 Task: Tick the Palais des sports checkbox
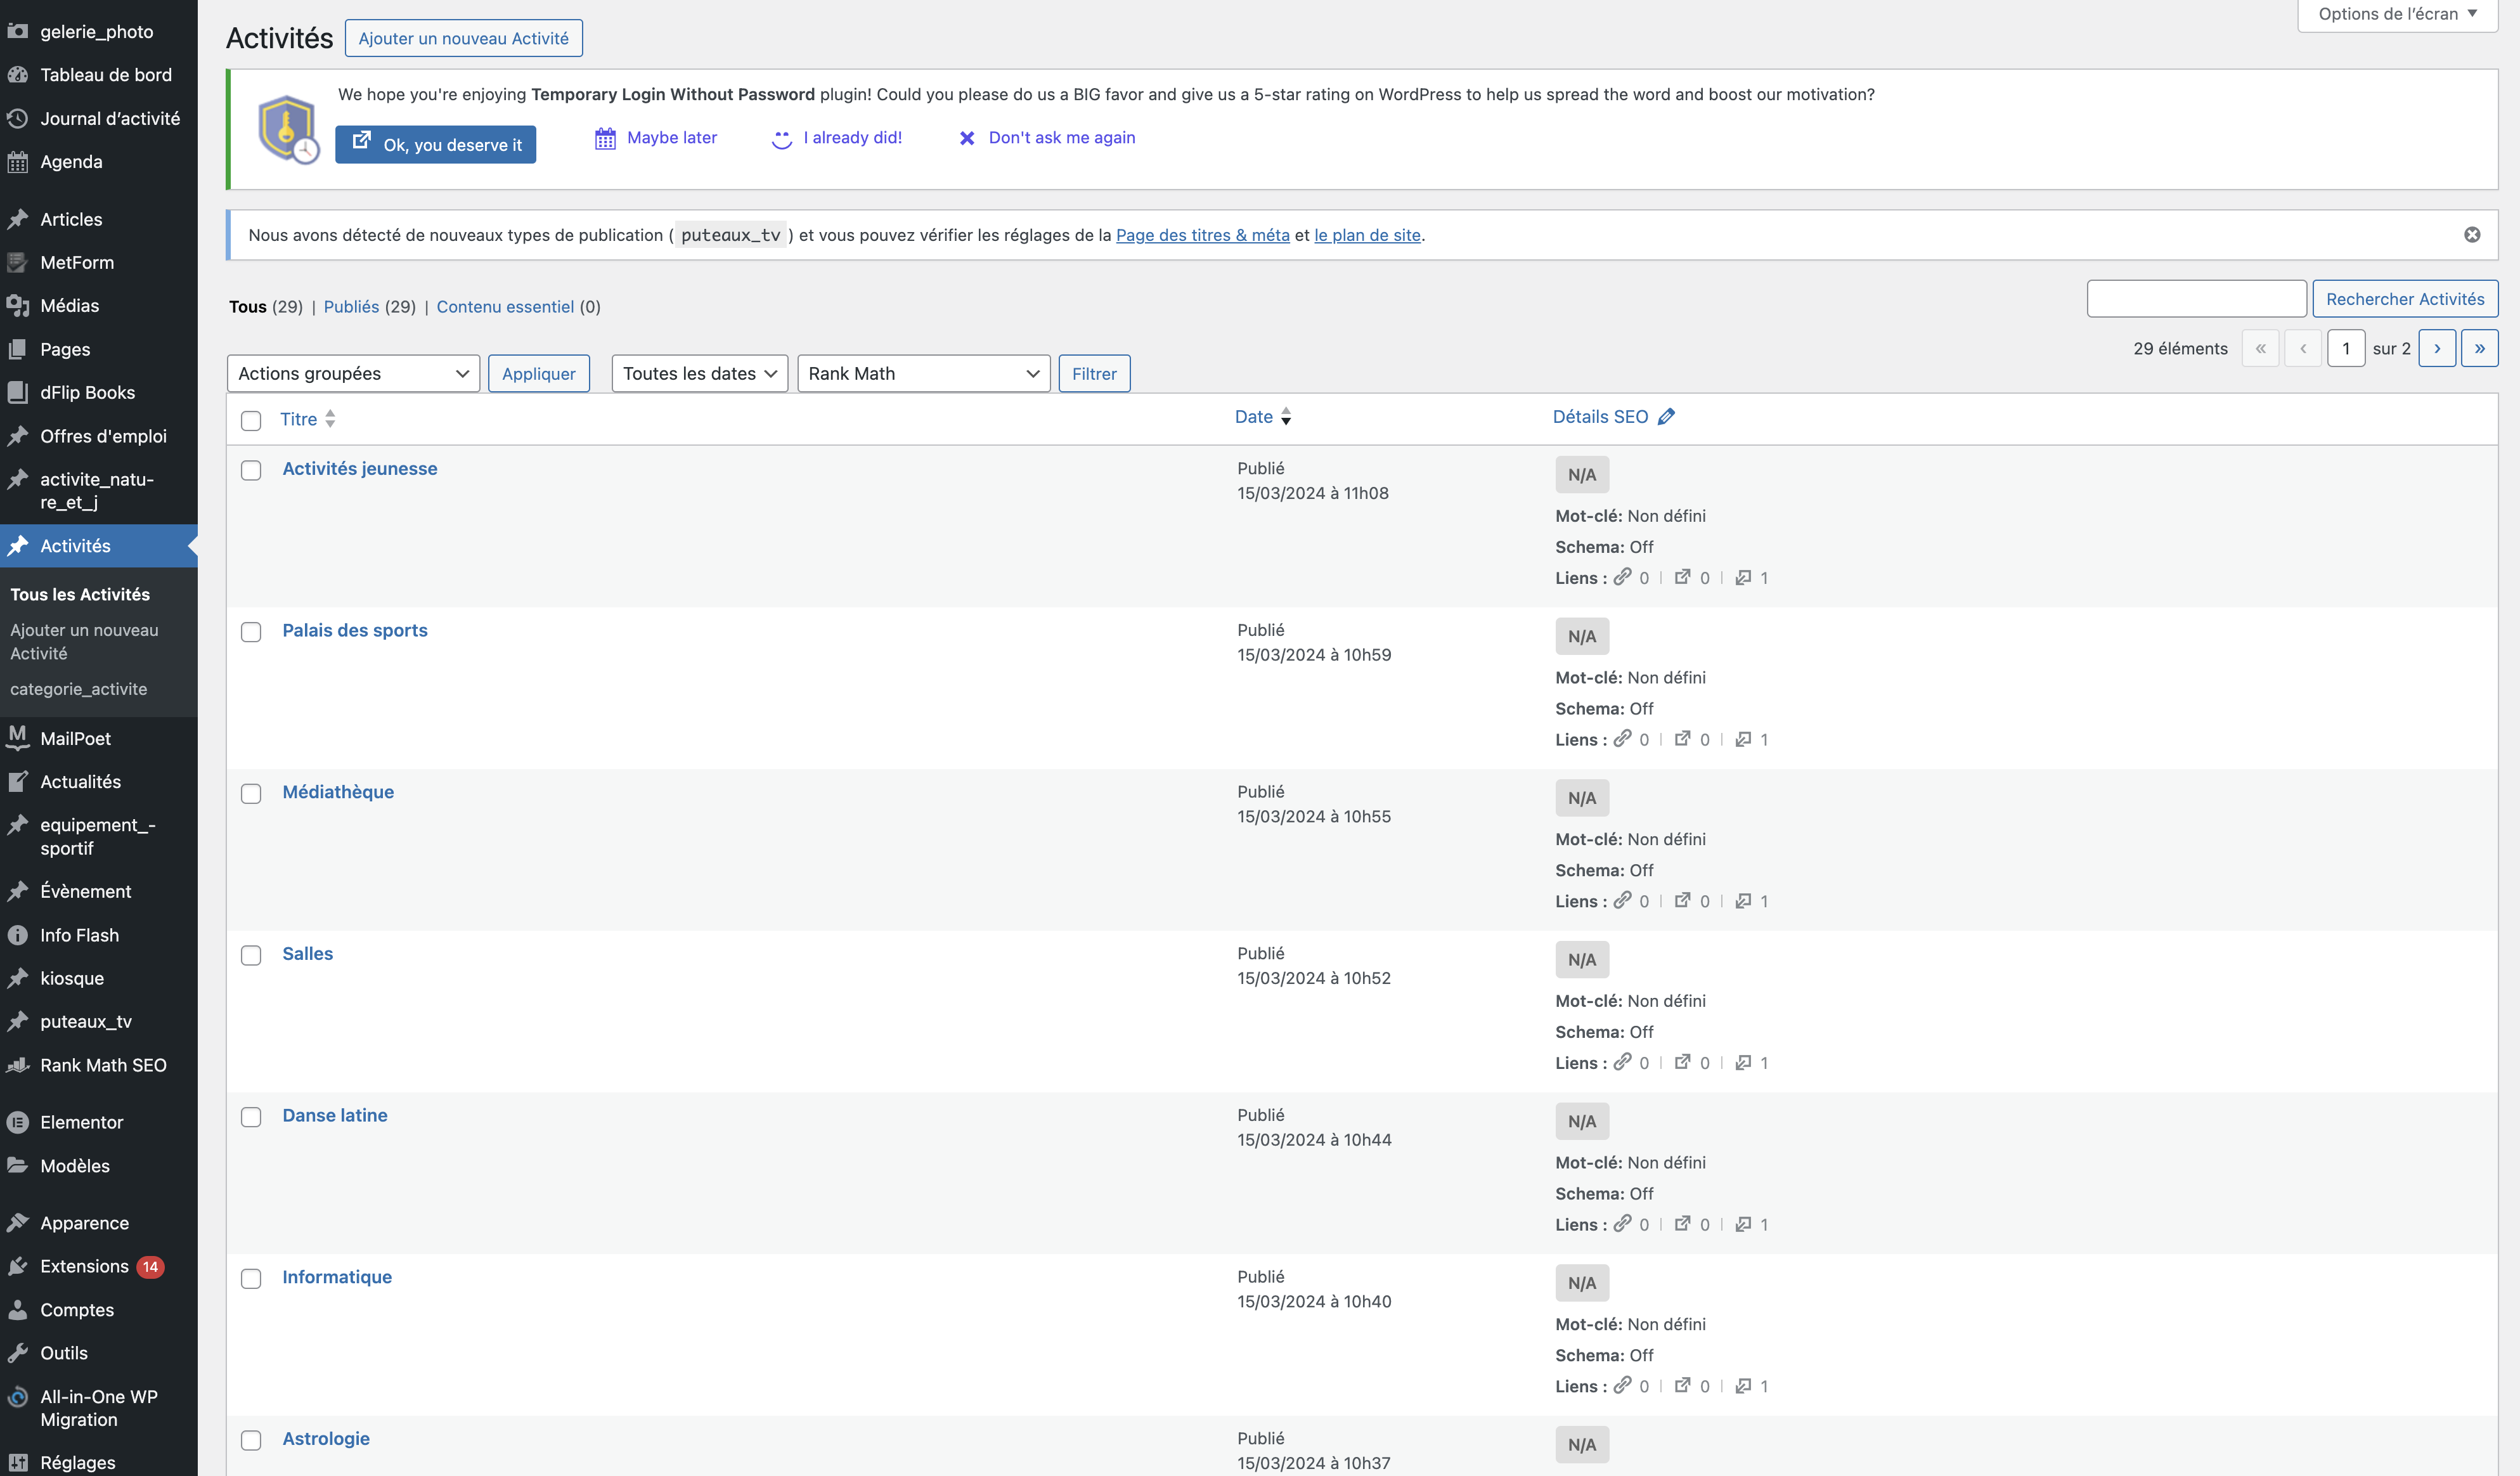251,632
